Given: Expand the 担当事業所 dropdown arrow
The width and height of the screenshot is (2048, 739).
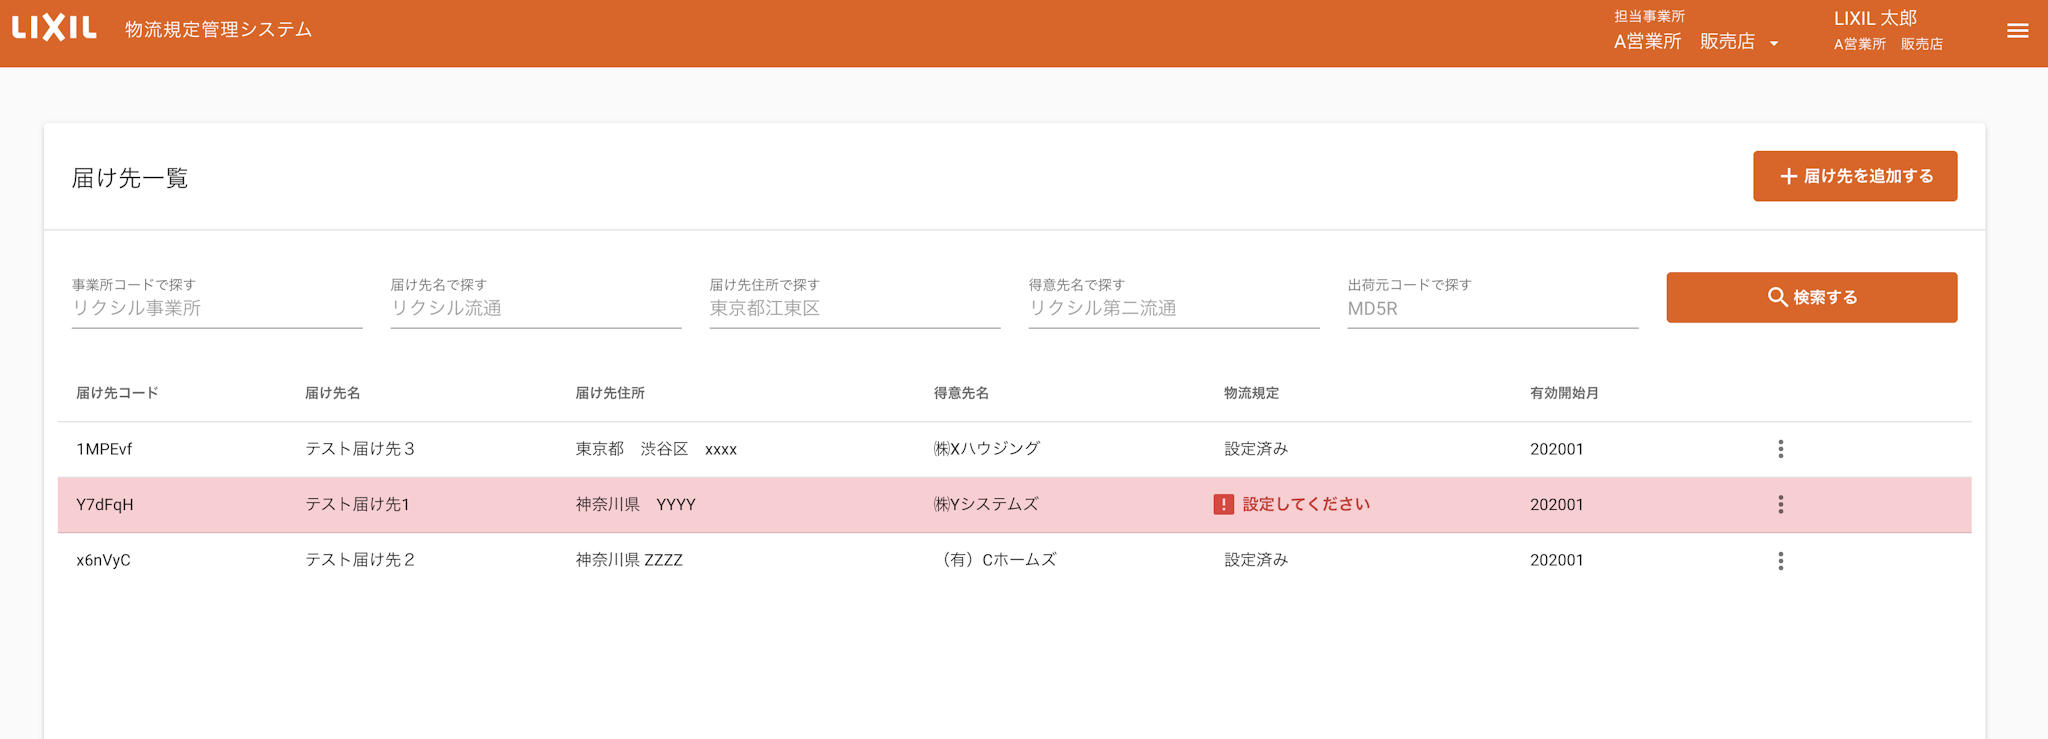Looking at the screenshot, I should pos(1774,43).
